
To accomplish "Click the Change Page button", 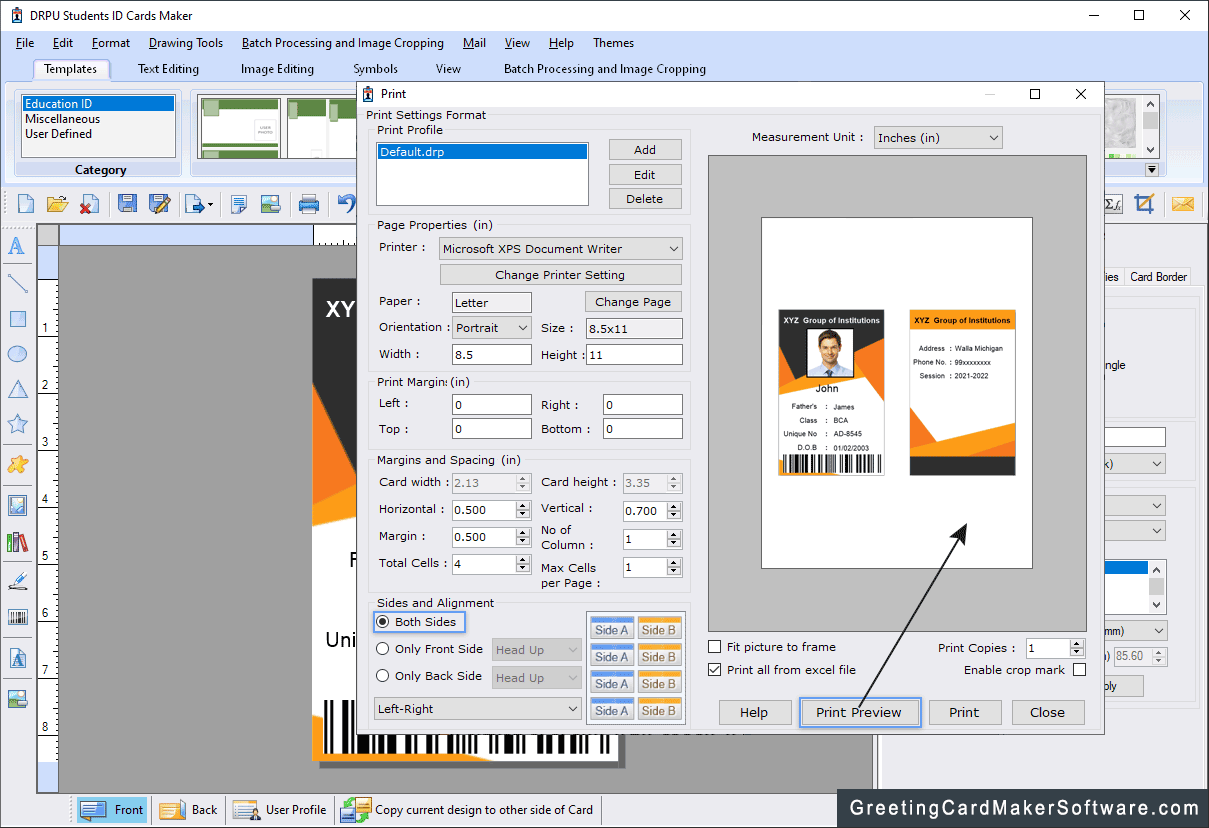I will tap(633, 302).
